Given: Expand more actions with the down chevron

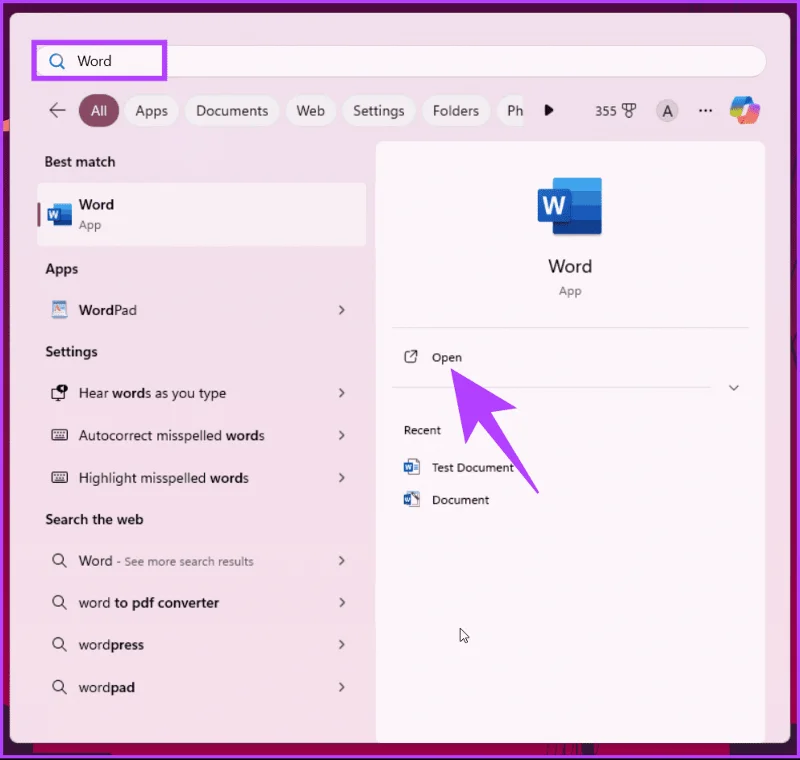Looking at the screenshot, I should pos(733,388).
